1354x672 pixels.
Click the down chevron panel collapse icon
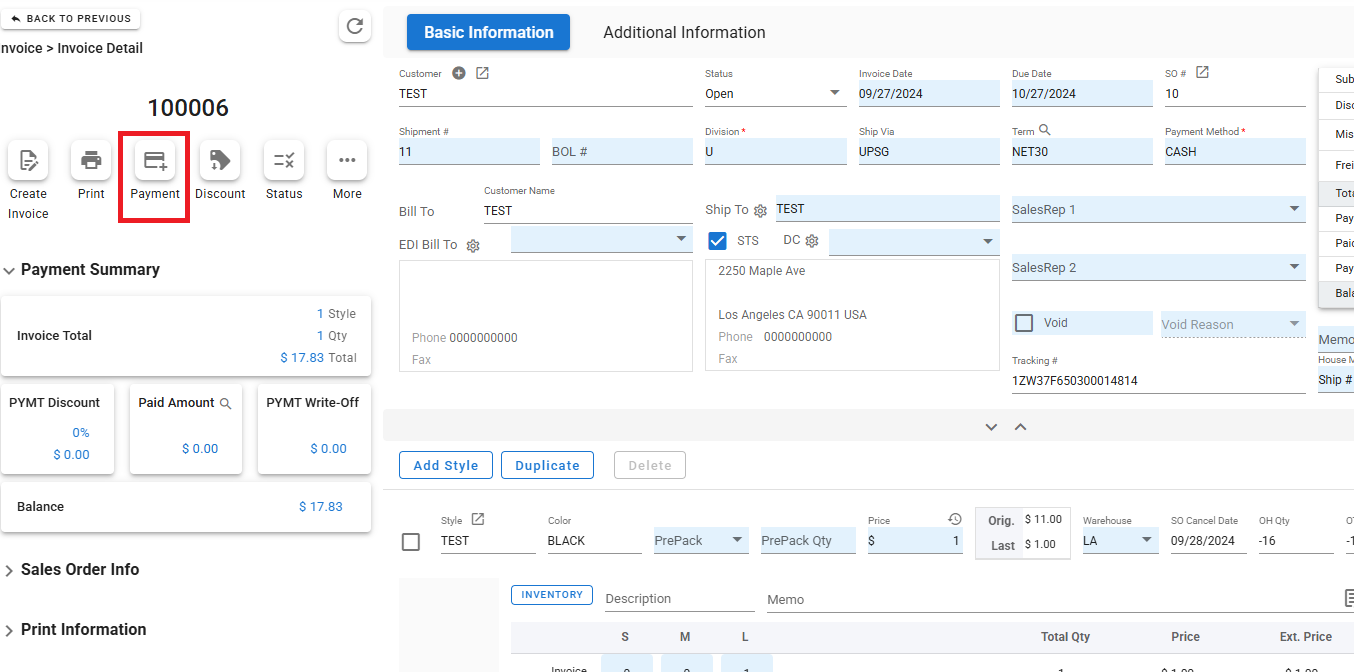click(991, 427)
